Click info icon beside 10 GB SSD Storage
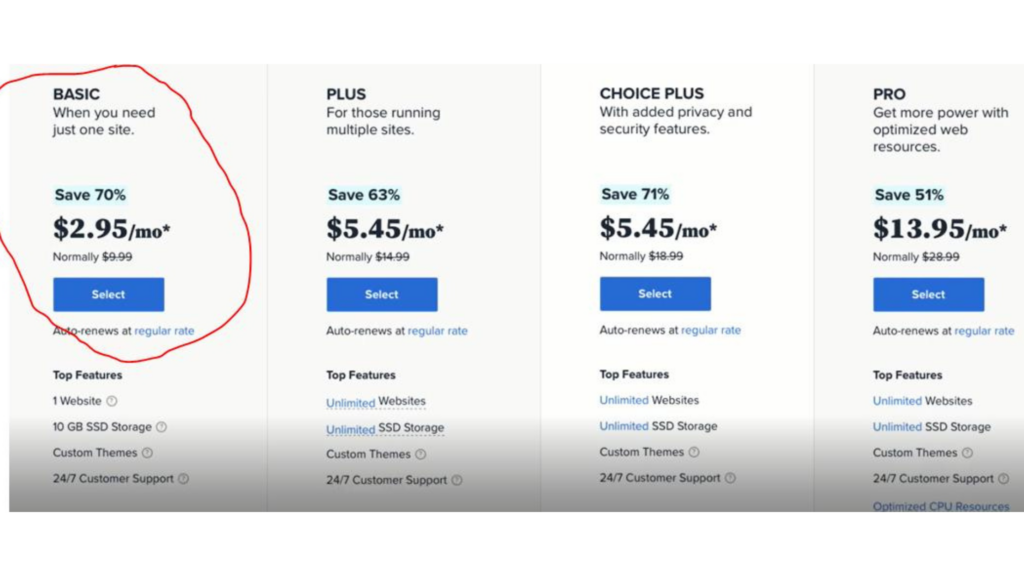 click(x=161, y=427)
